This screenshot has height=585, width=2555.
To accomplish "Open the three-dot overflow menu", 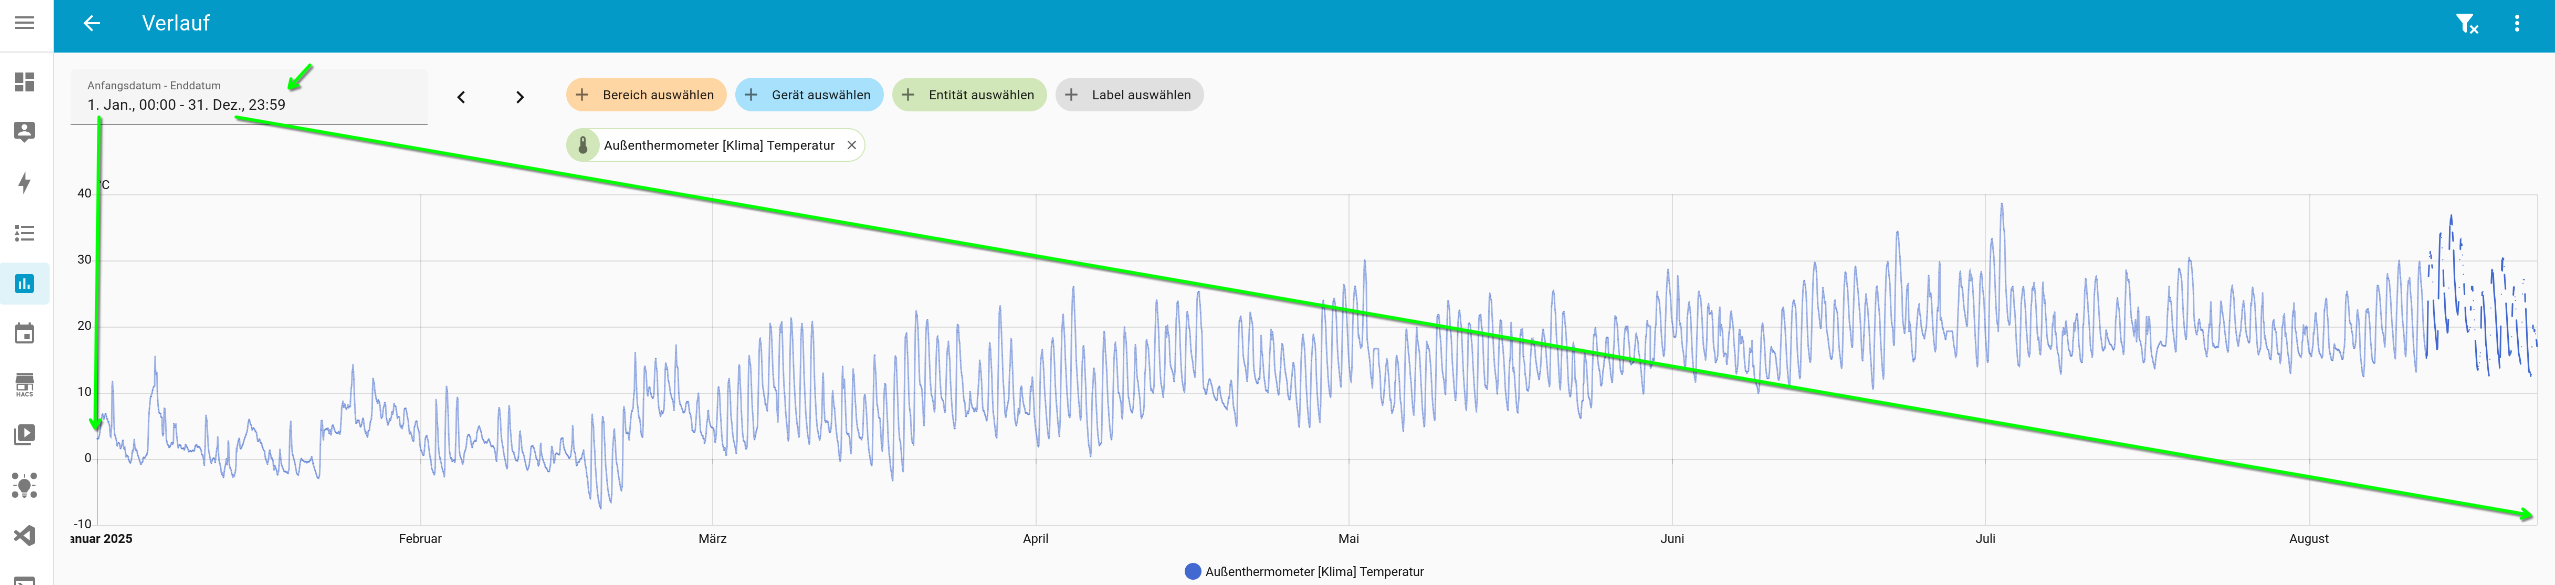I will [x=2517, y=24].
